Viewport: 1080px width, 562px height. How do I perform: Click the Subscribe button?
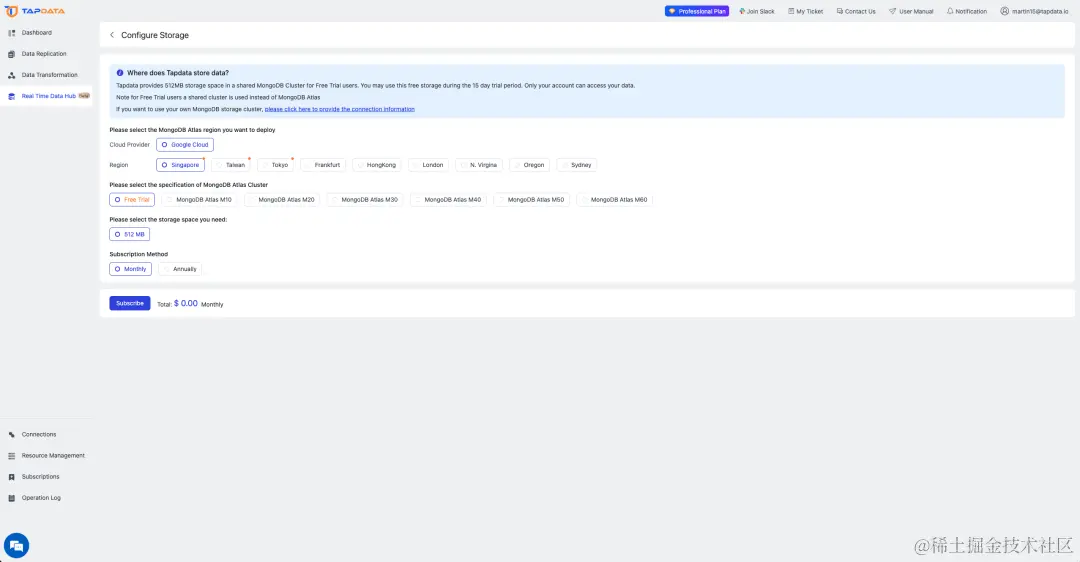coord(129,303)
